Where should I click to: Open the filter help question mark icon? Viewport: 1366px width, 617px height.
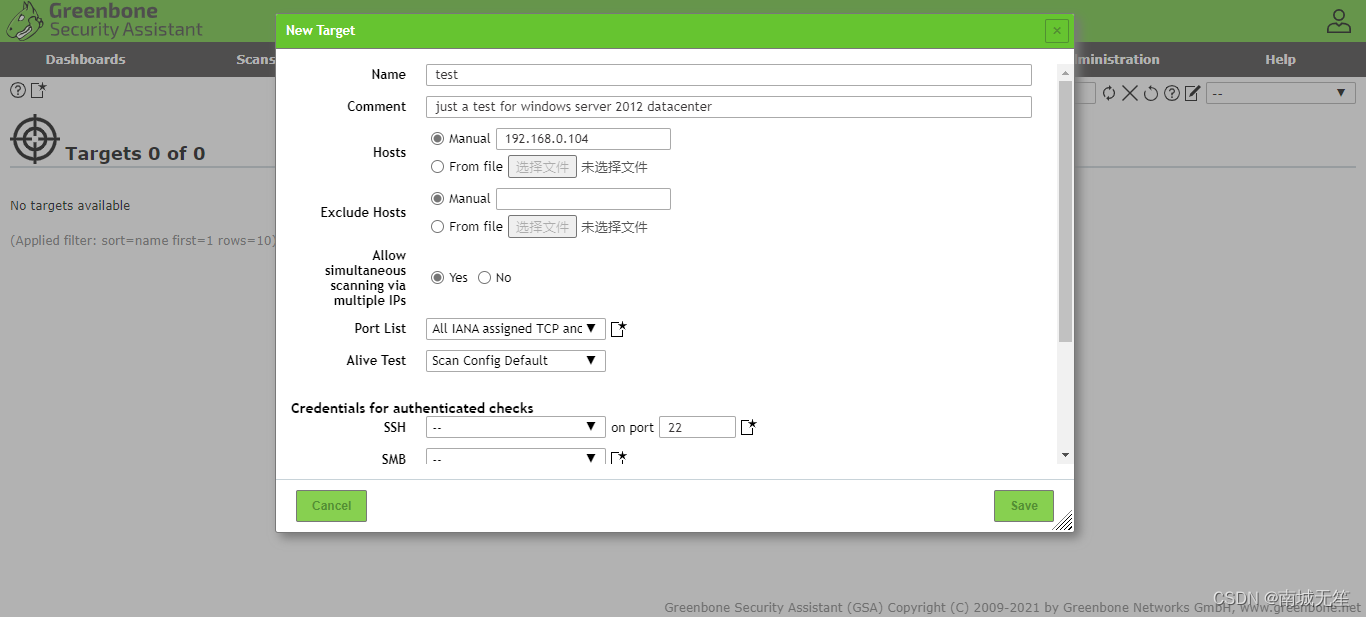click(x=1172, y=93)
